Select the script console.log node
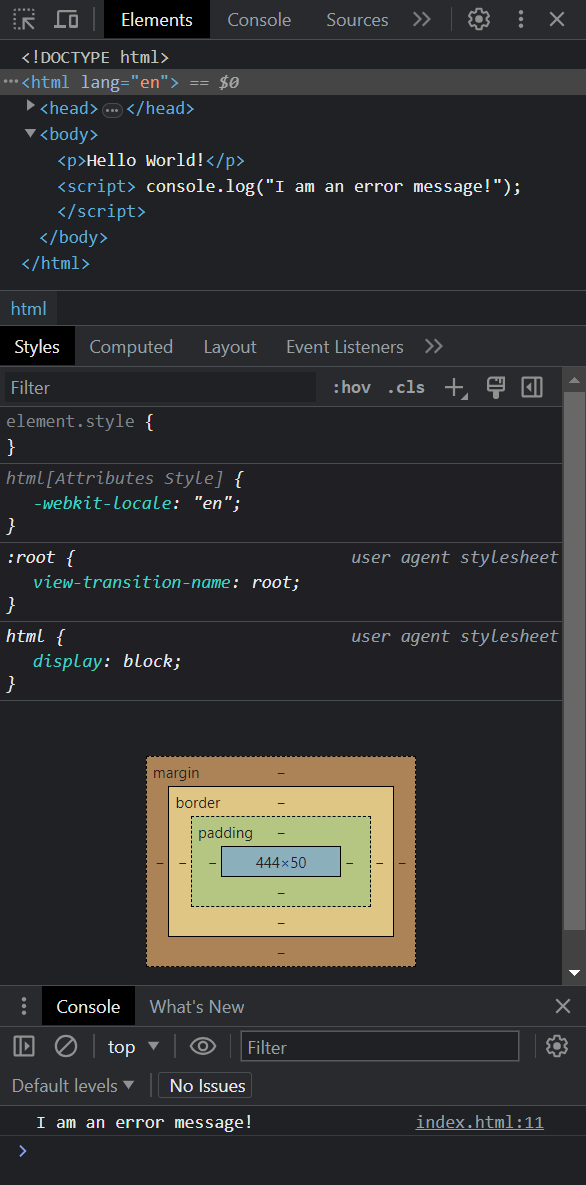The height and width of the screenshot is (1185, 586). click(289, 186)
